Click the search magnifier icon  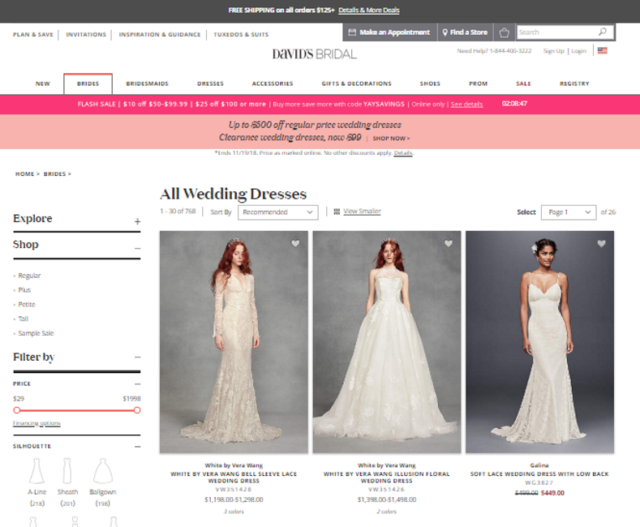(x=602, y=32)
